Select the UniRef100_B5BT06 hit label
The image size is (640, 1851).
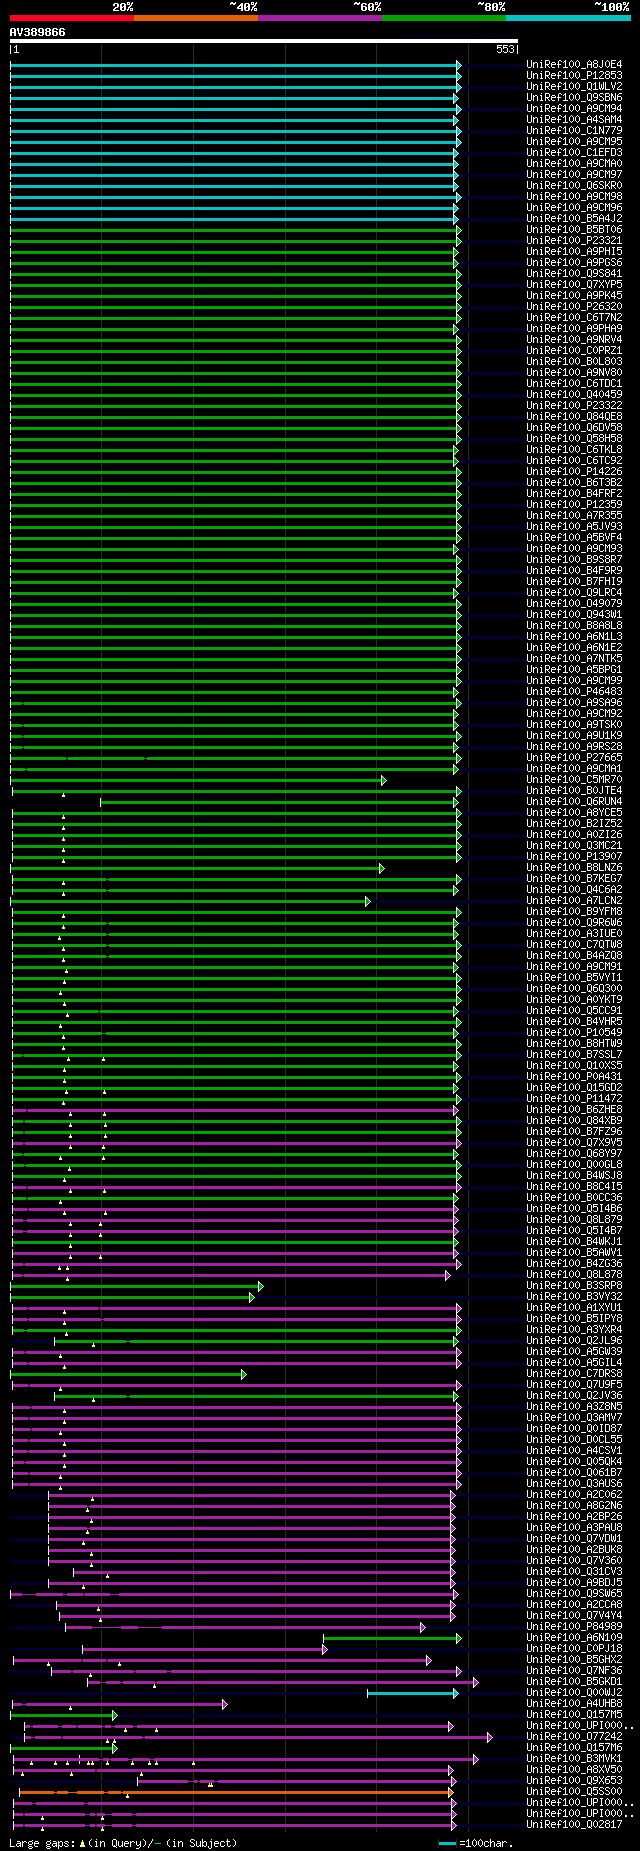[574, 230]
